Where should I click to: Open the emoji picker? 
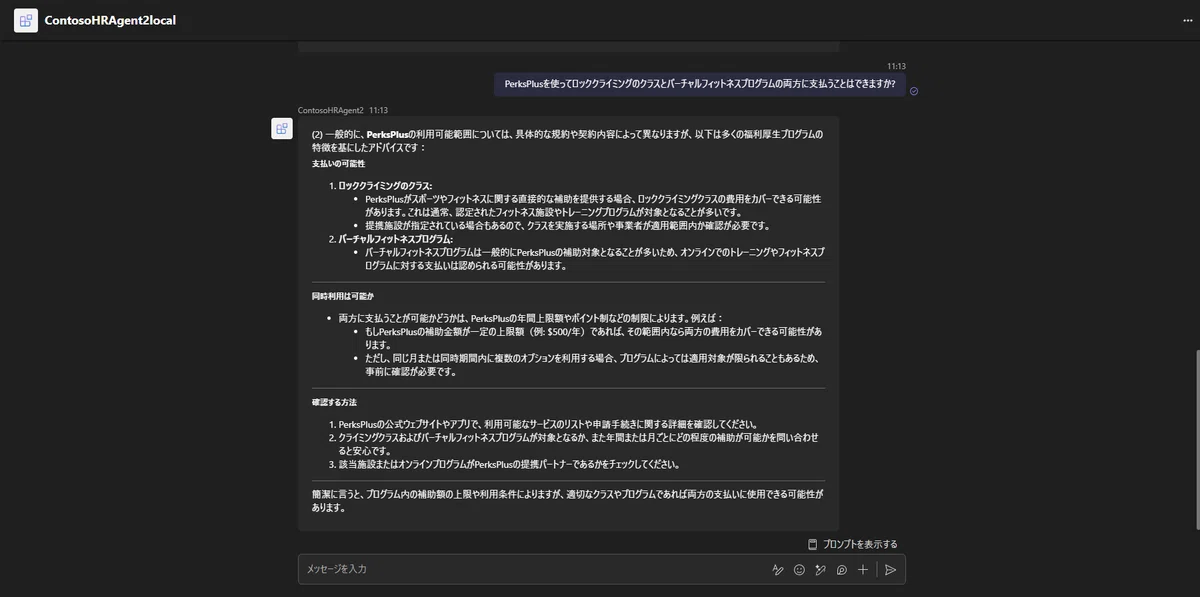(799, 569)
